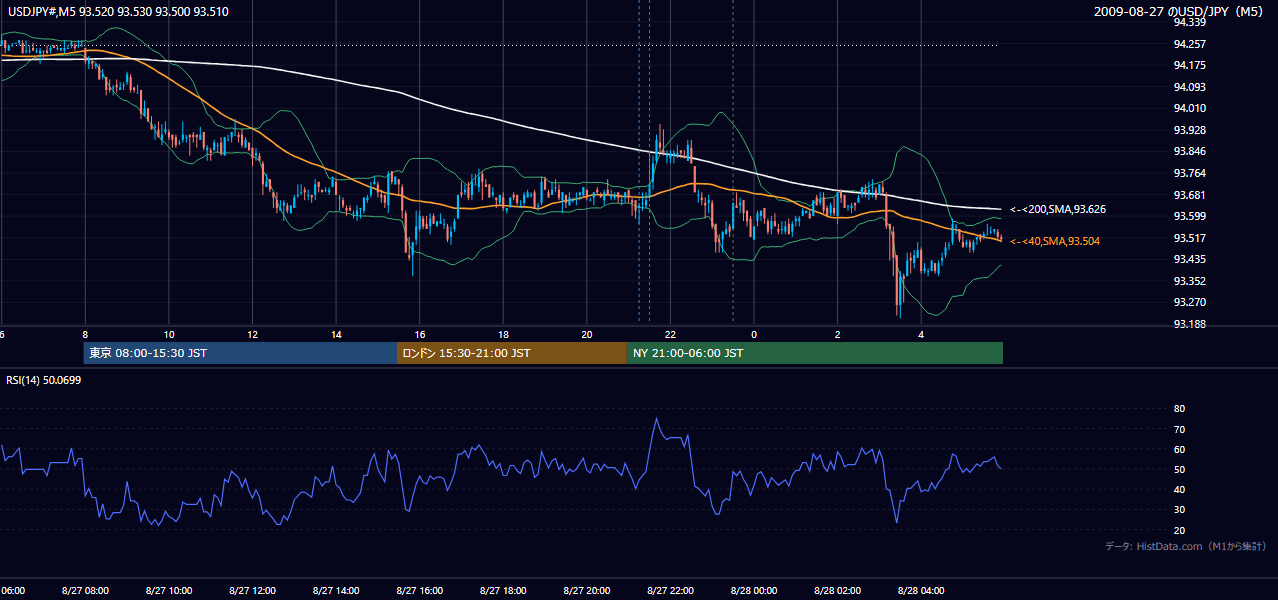This screenshot has width=1278, height=600.
Task: Click price axis value 94.257
Action: tap(1189, 44)
